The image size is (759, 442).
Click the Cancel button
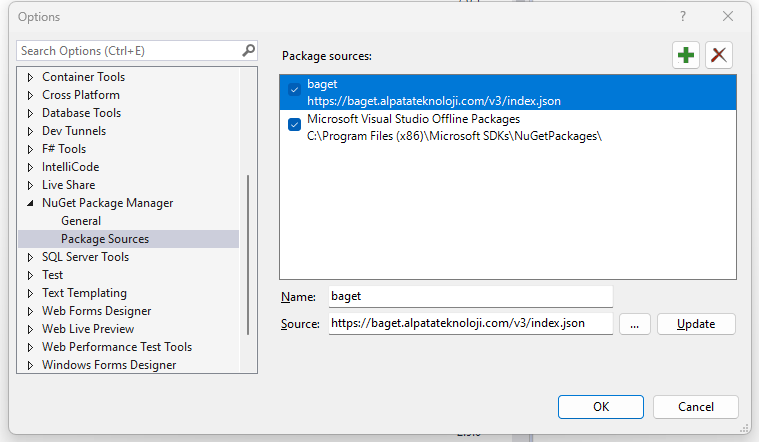695,407
